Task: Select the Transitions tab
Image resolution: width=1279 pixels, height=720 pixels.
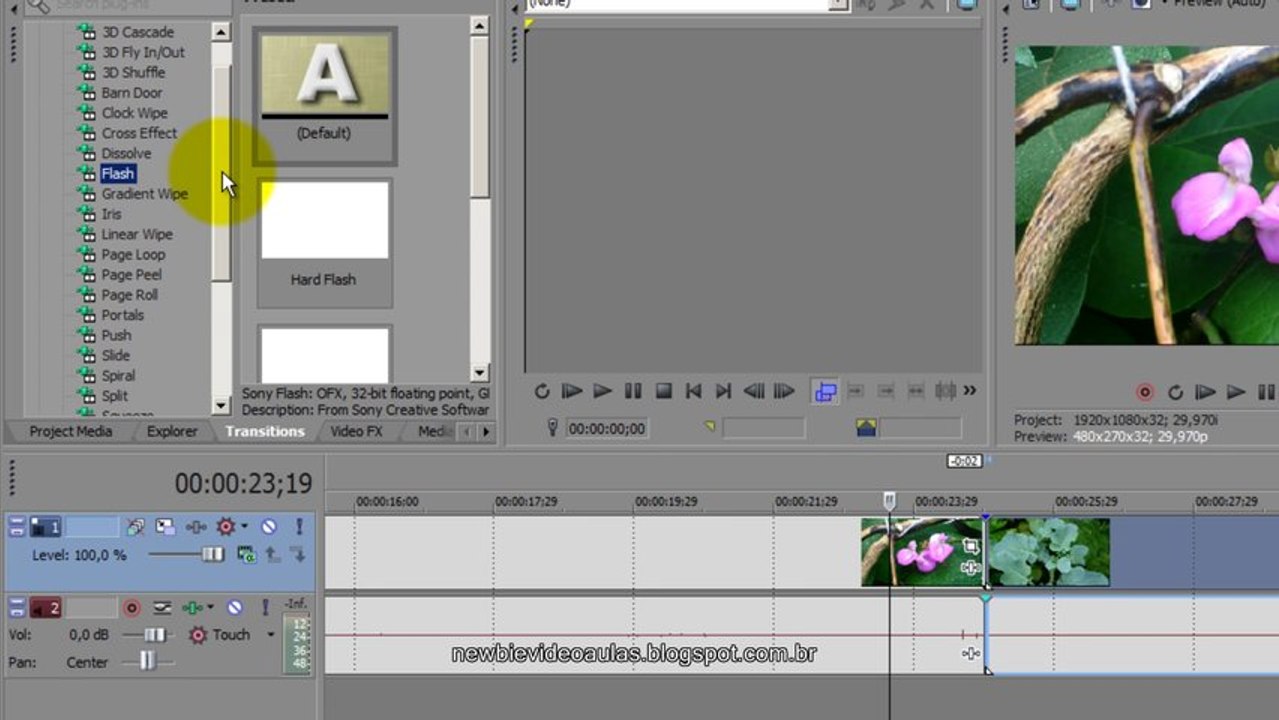Action: pos(265,431)
